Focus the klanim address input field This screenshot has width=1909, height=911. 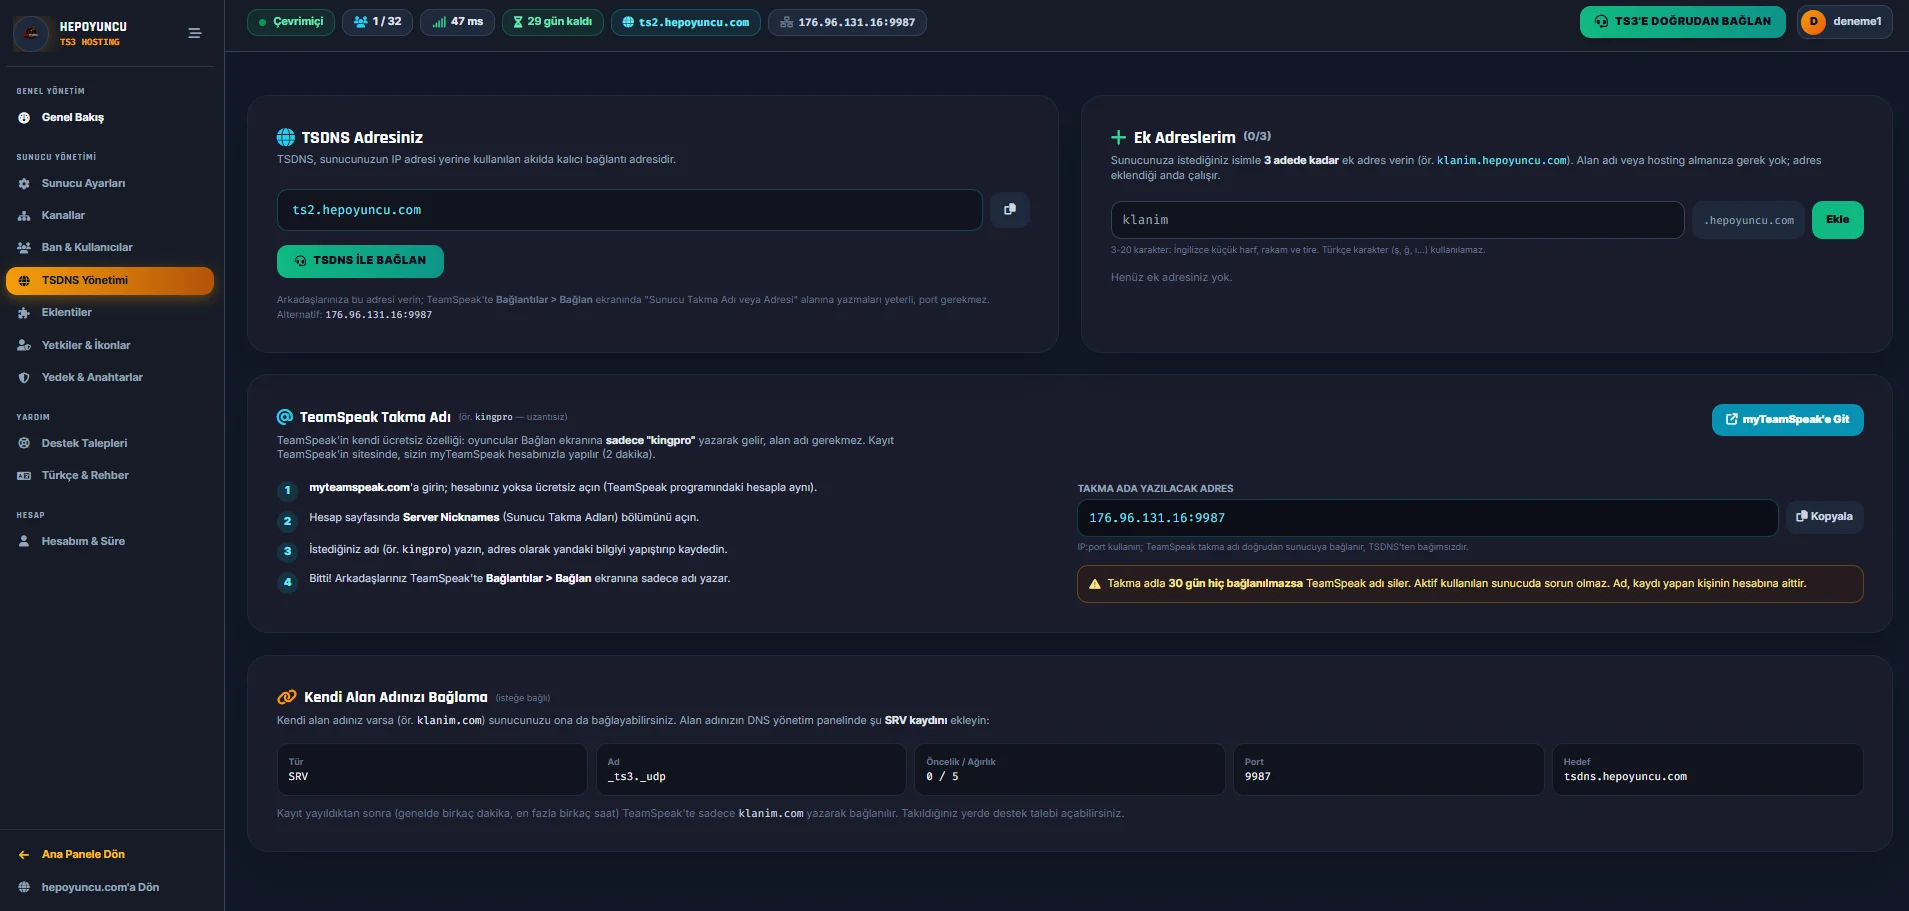click(x=1397, y=220)
